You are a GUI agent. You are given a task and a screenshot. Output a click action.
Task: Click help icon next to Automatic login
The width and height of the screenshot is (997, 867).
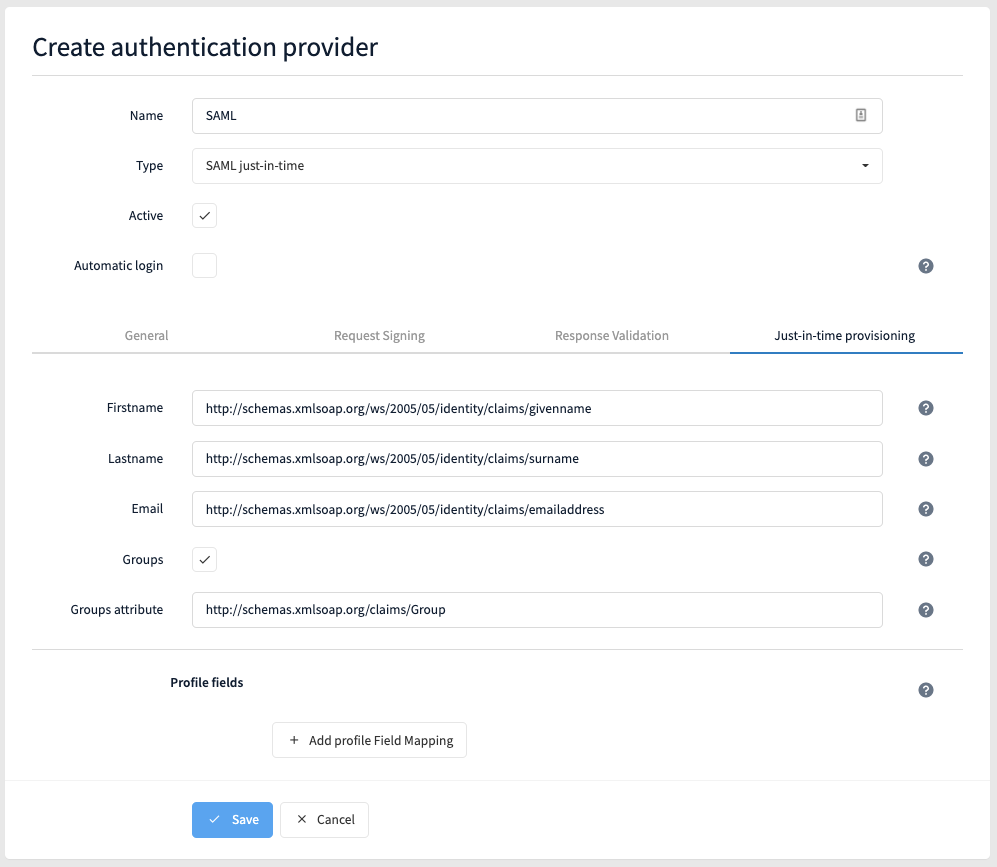[925, 266]
